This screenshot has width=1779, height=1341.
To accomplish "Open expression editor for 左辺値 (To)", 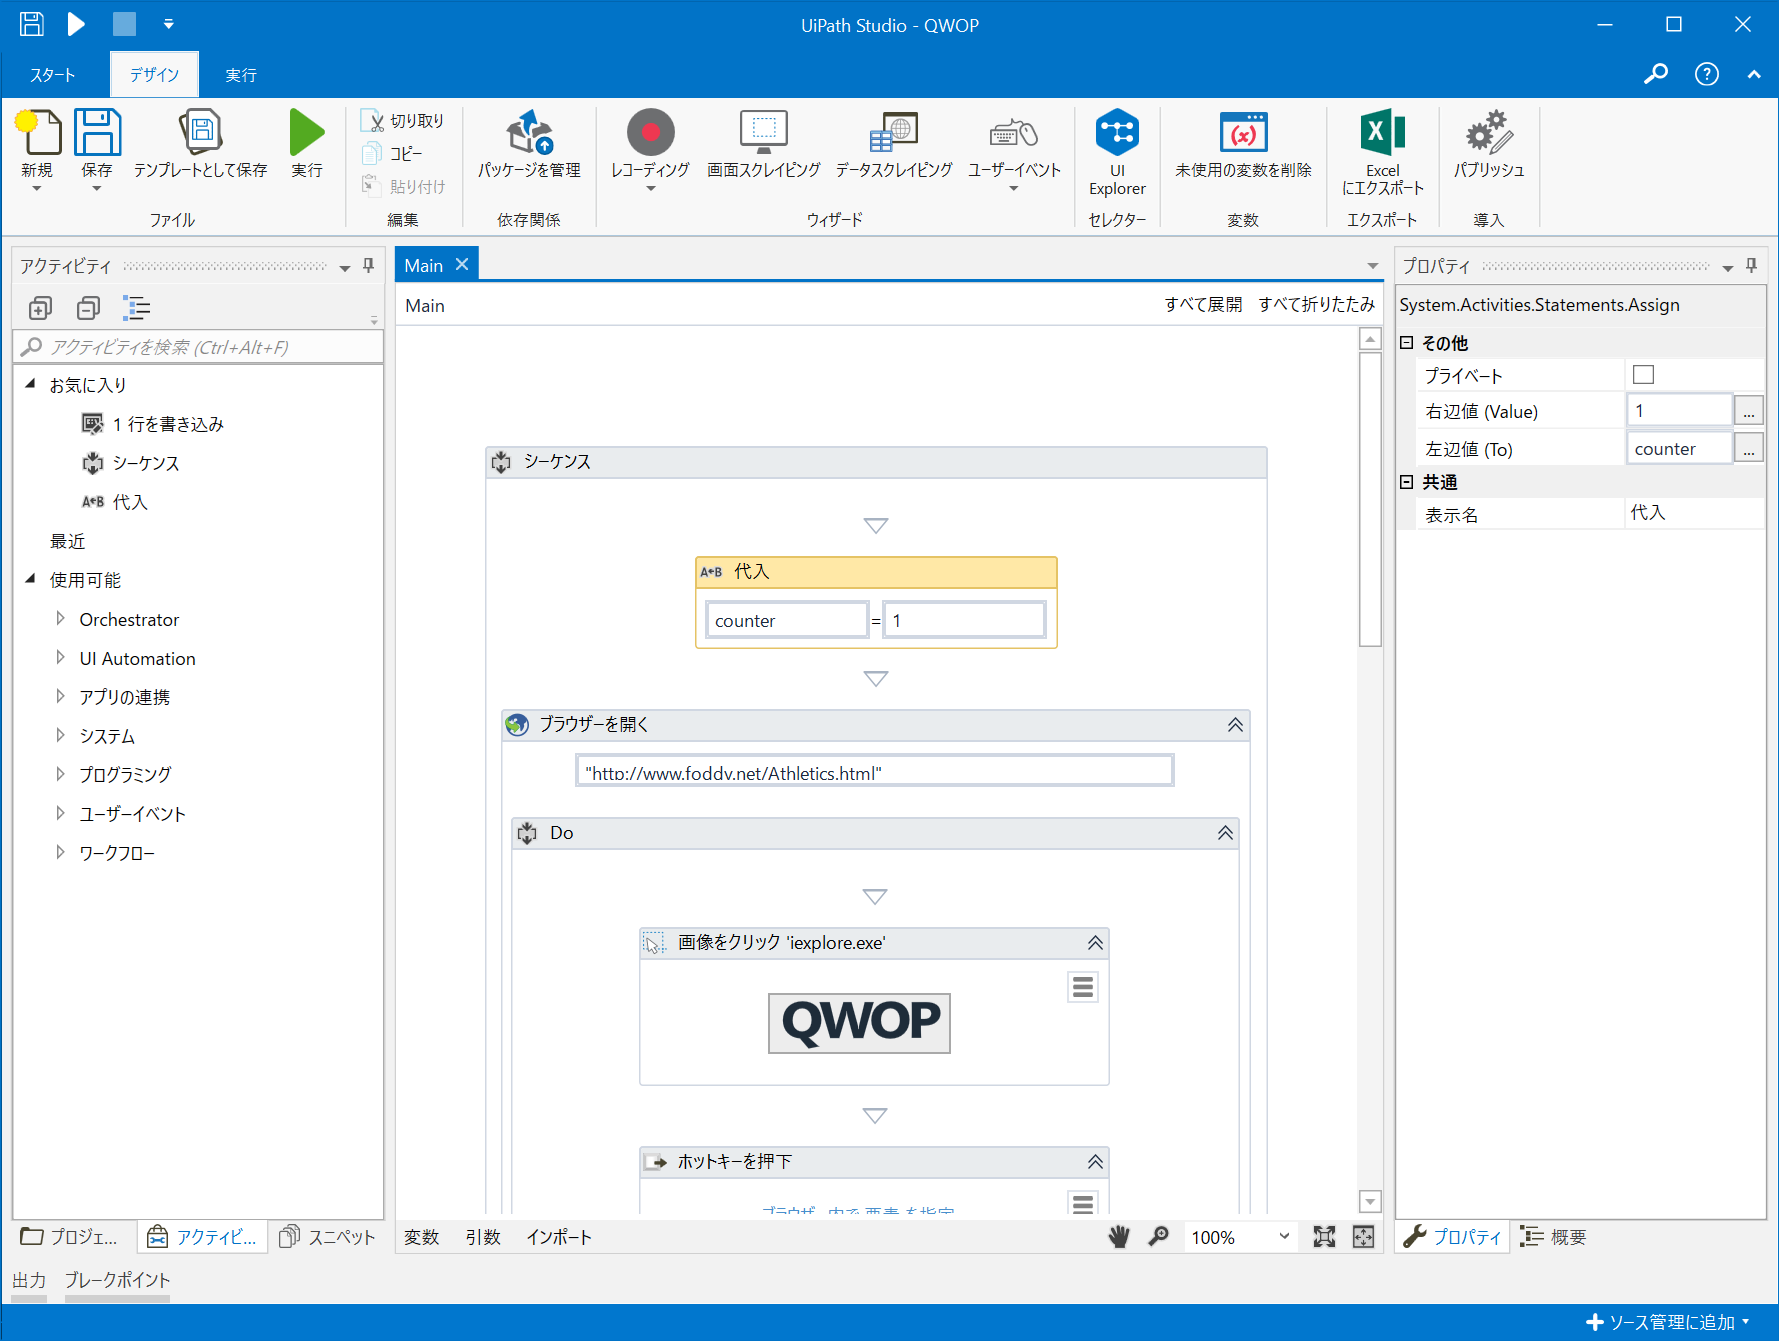I will 1748,449.
